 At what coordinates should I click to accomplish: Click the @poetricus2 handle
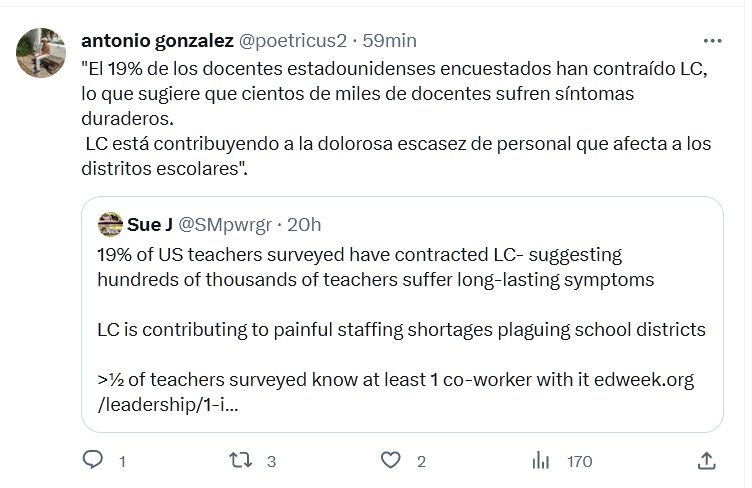[292, 41]
